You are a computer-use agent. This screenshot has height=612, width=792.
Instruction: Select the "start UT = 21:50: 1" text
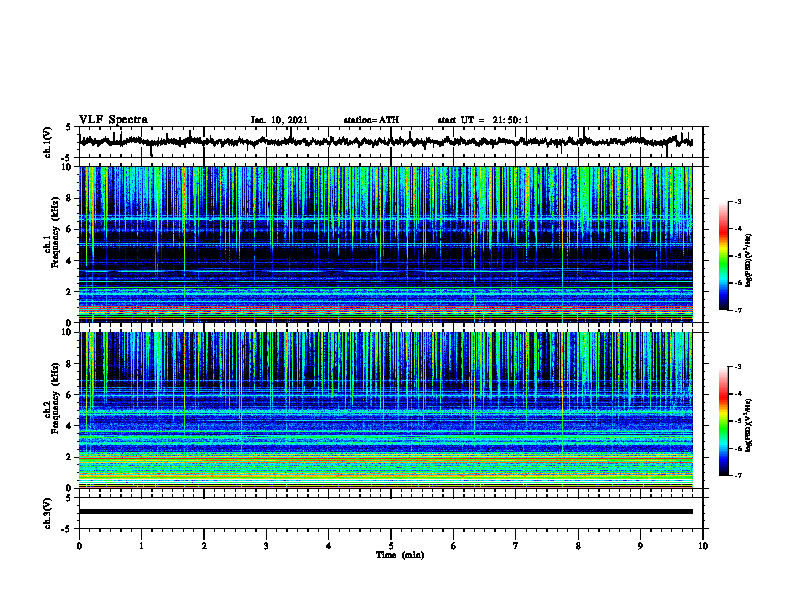[483, 120]
